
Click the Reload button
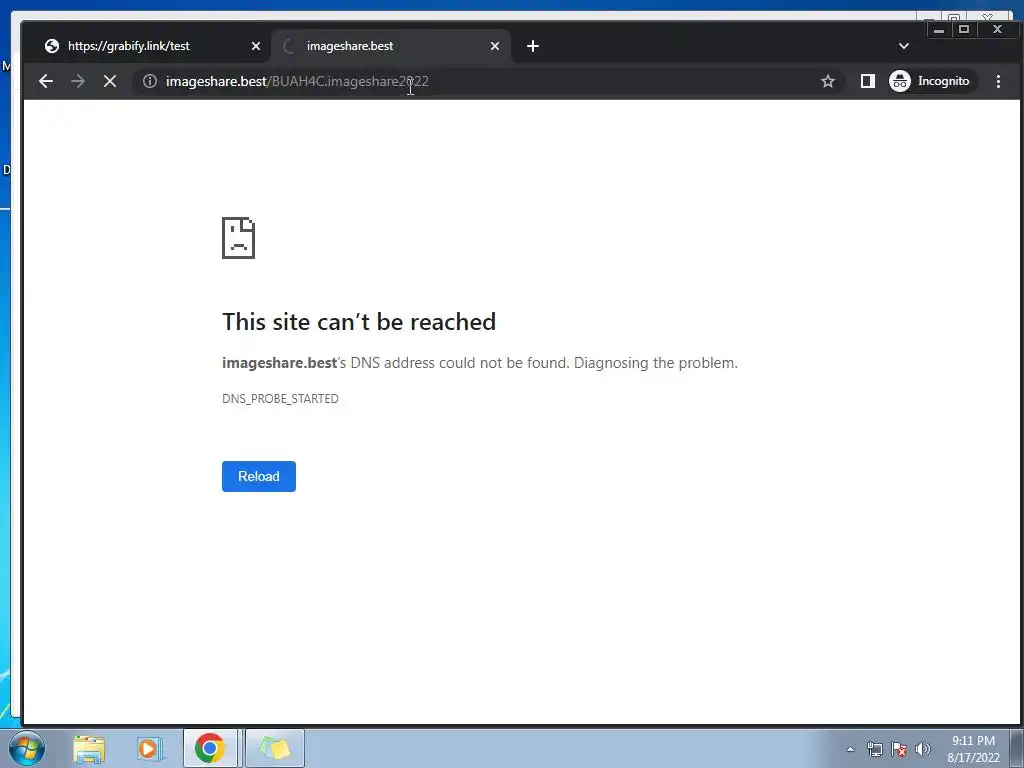(x=259, y=476)
